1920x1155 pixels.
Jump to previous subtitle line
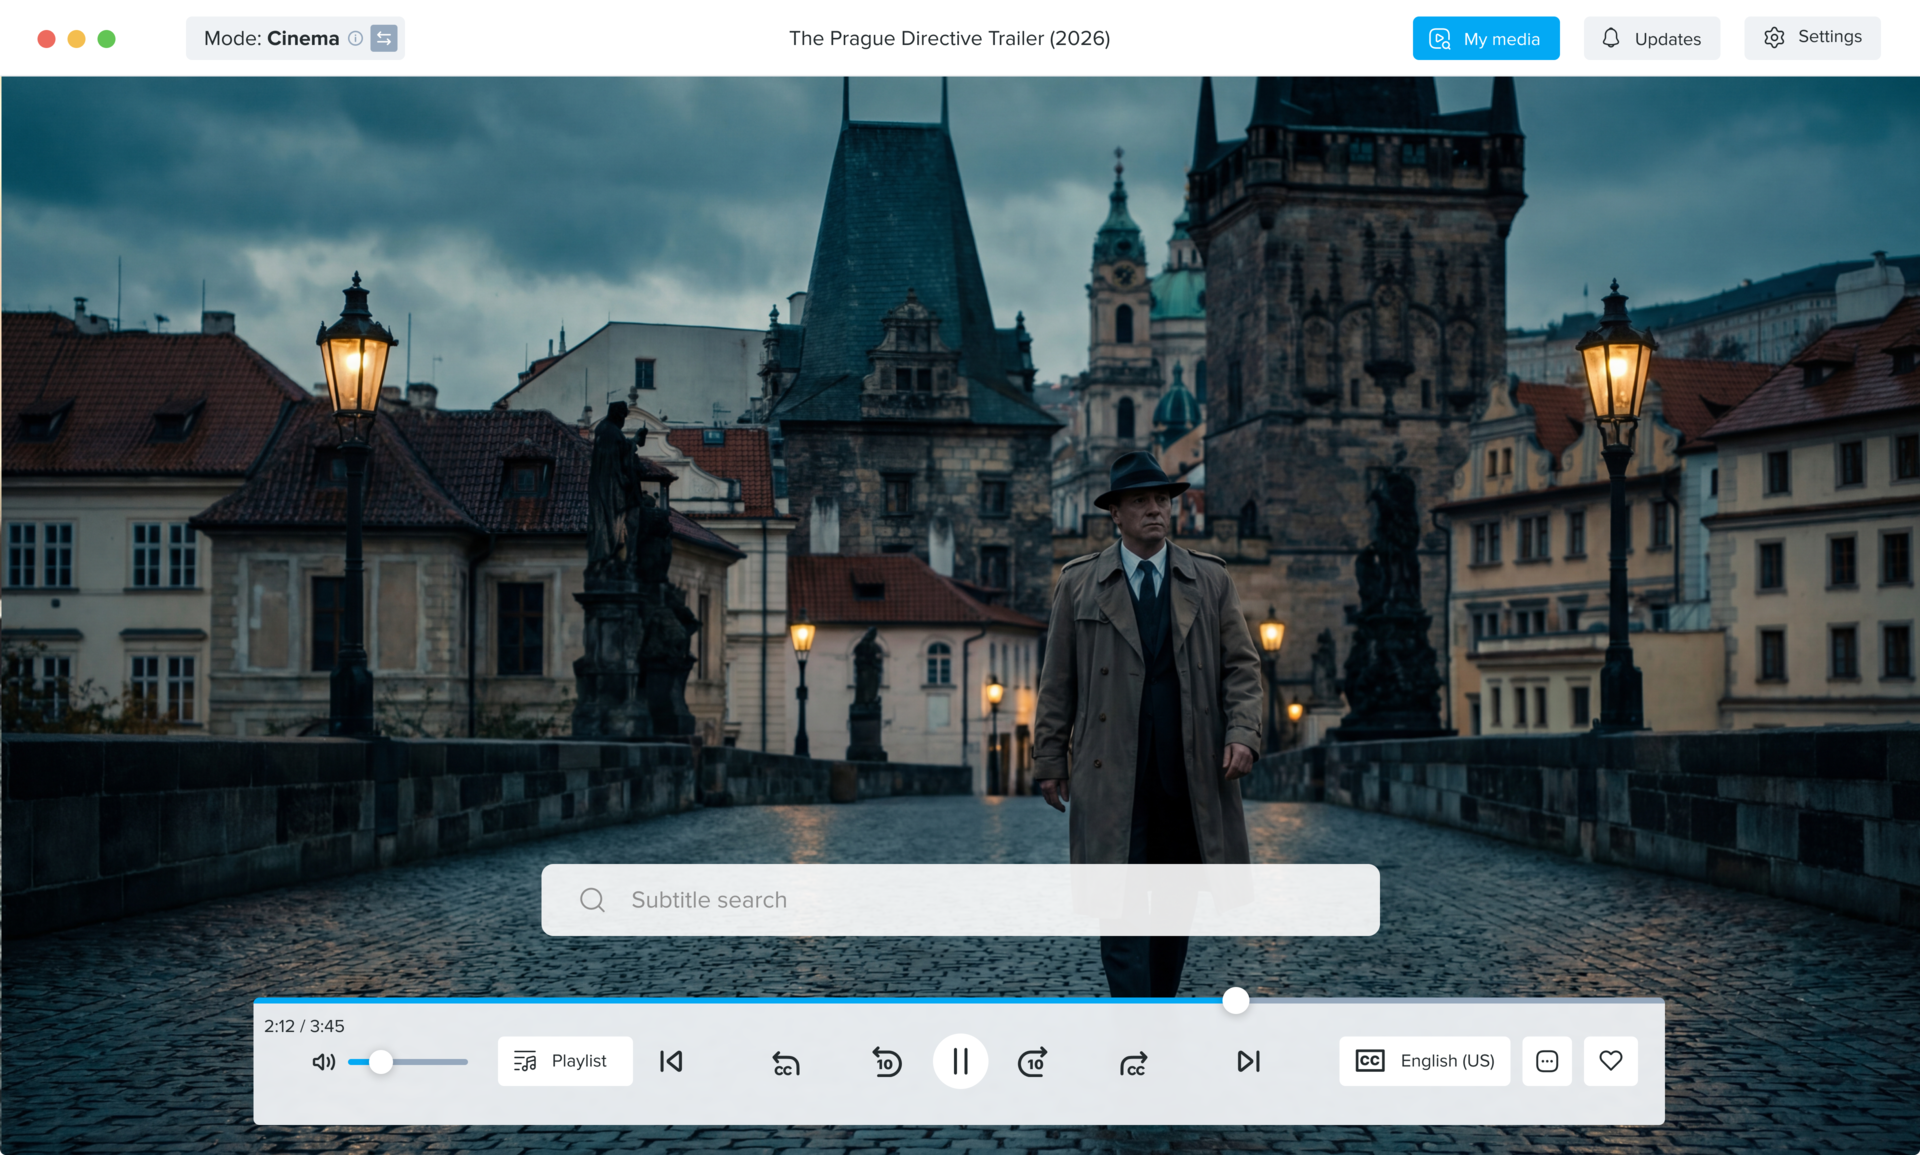click(786, 1063)
